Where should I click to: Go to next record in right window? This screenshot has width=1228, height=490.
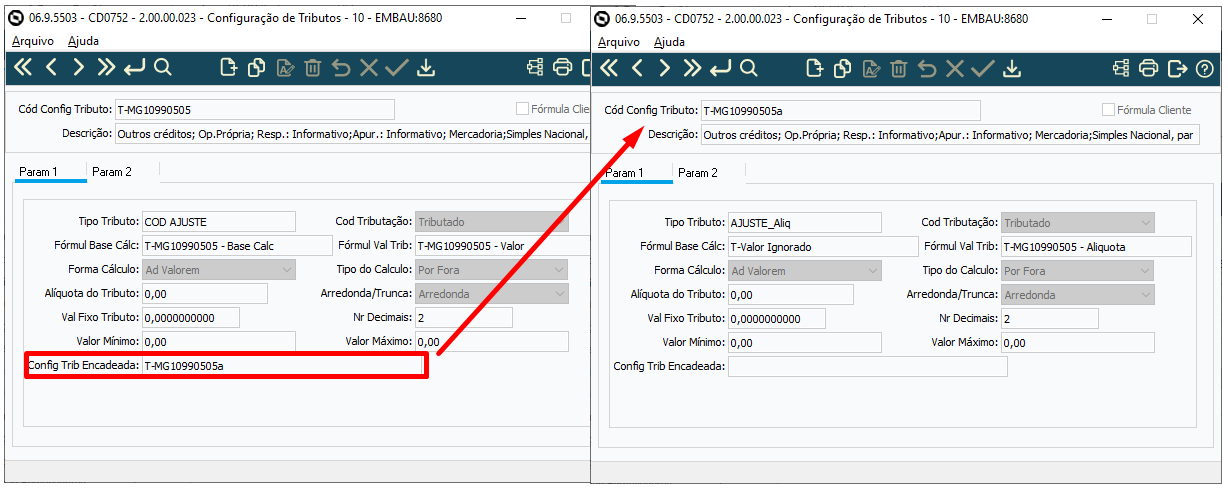coord(665,68)
